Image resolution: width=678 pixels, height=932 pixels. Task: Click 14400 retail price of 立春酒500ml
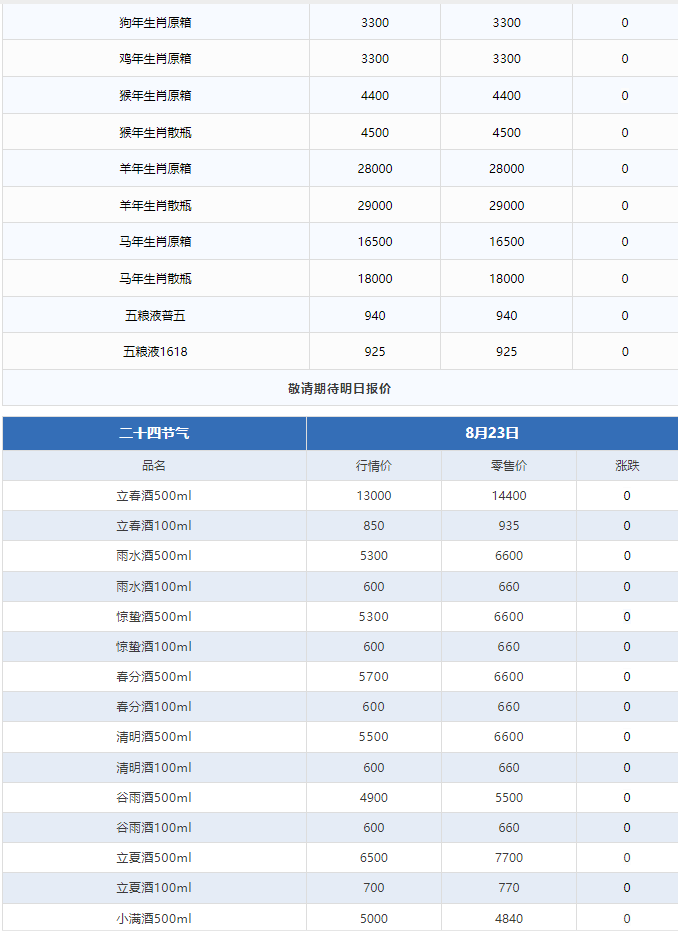[509, 496]
